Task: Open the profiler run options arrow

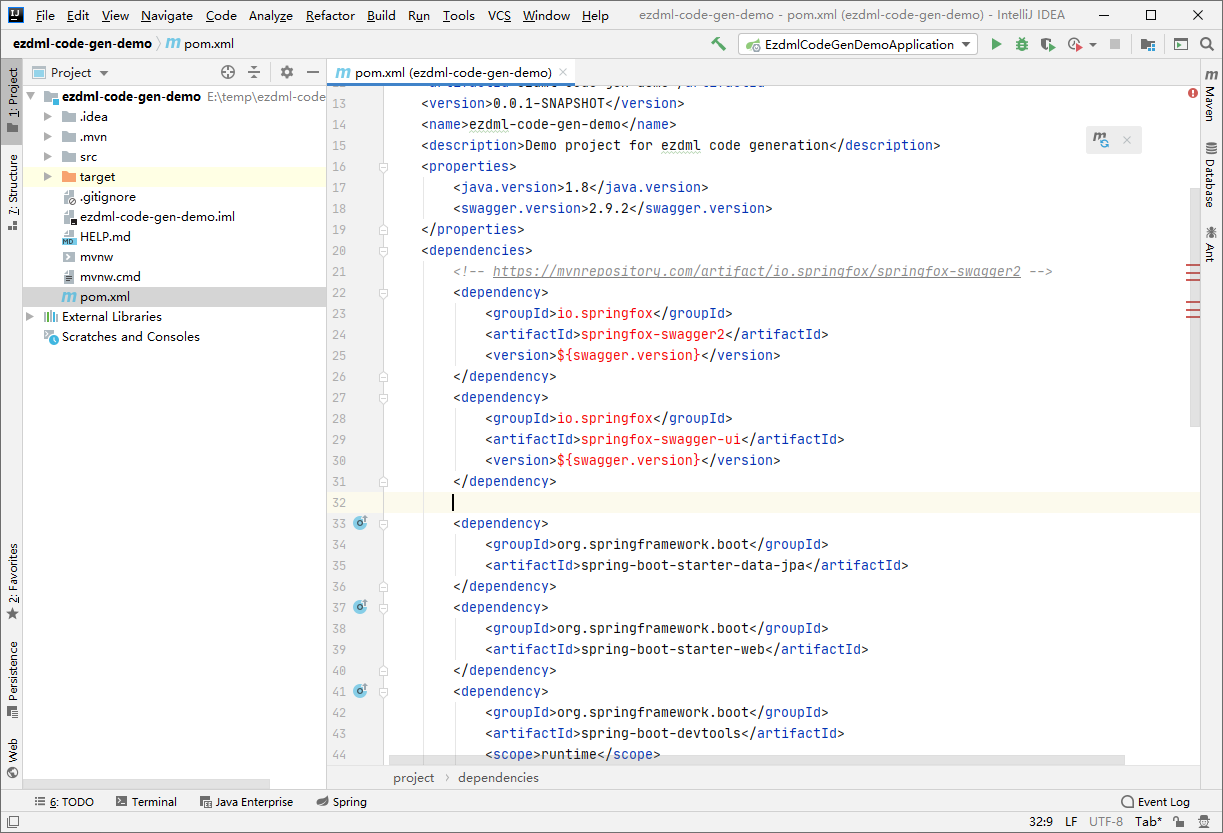Action: point(1092,44)
